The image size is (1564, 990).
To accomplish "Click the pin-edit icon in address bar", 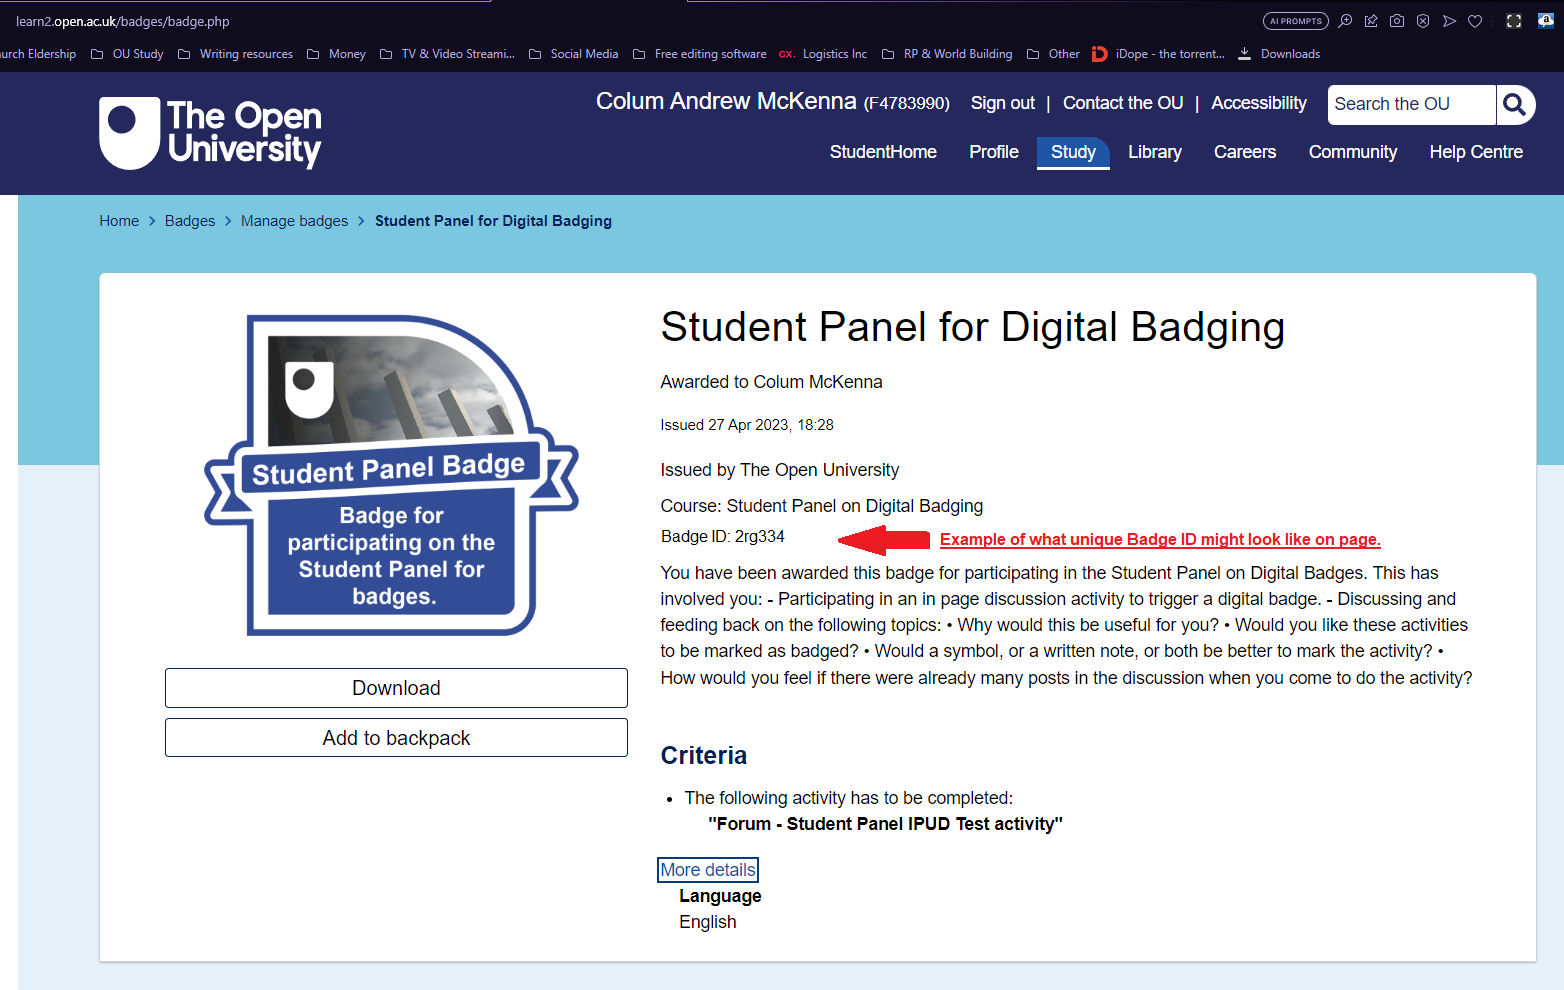I will tap(1371, 21).
